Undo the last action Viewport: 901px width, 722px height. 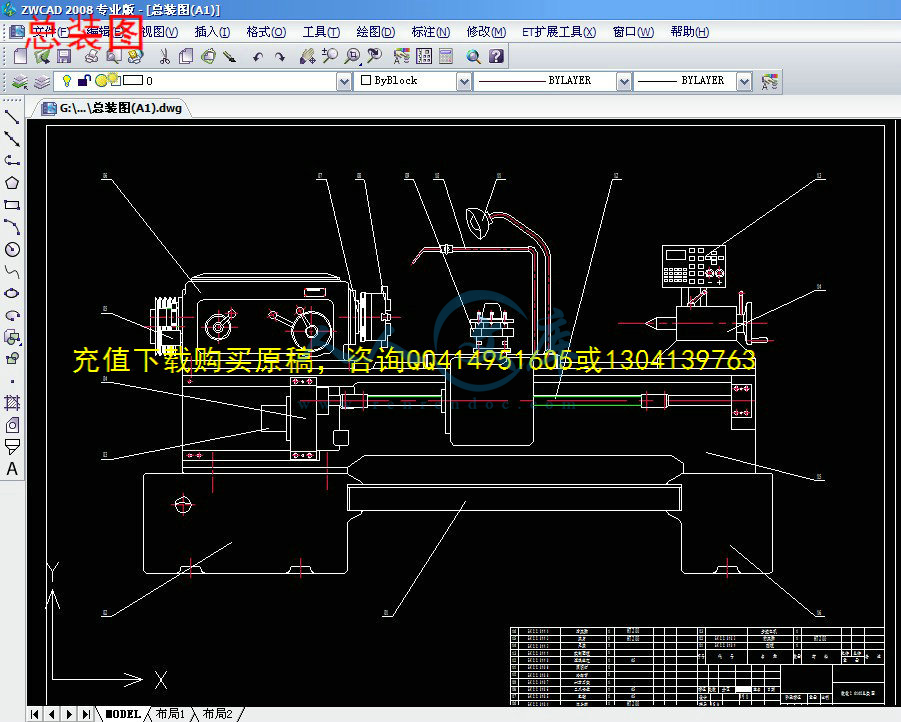258,56
